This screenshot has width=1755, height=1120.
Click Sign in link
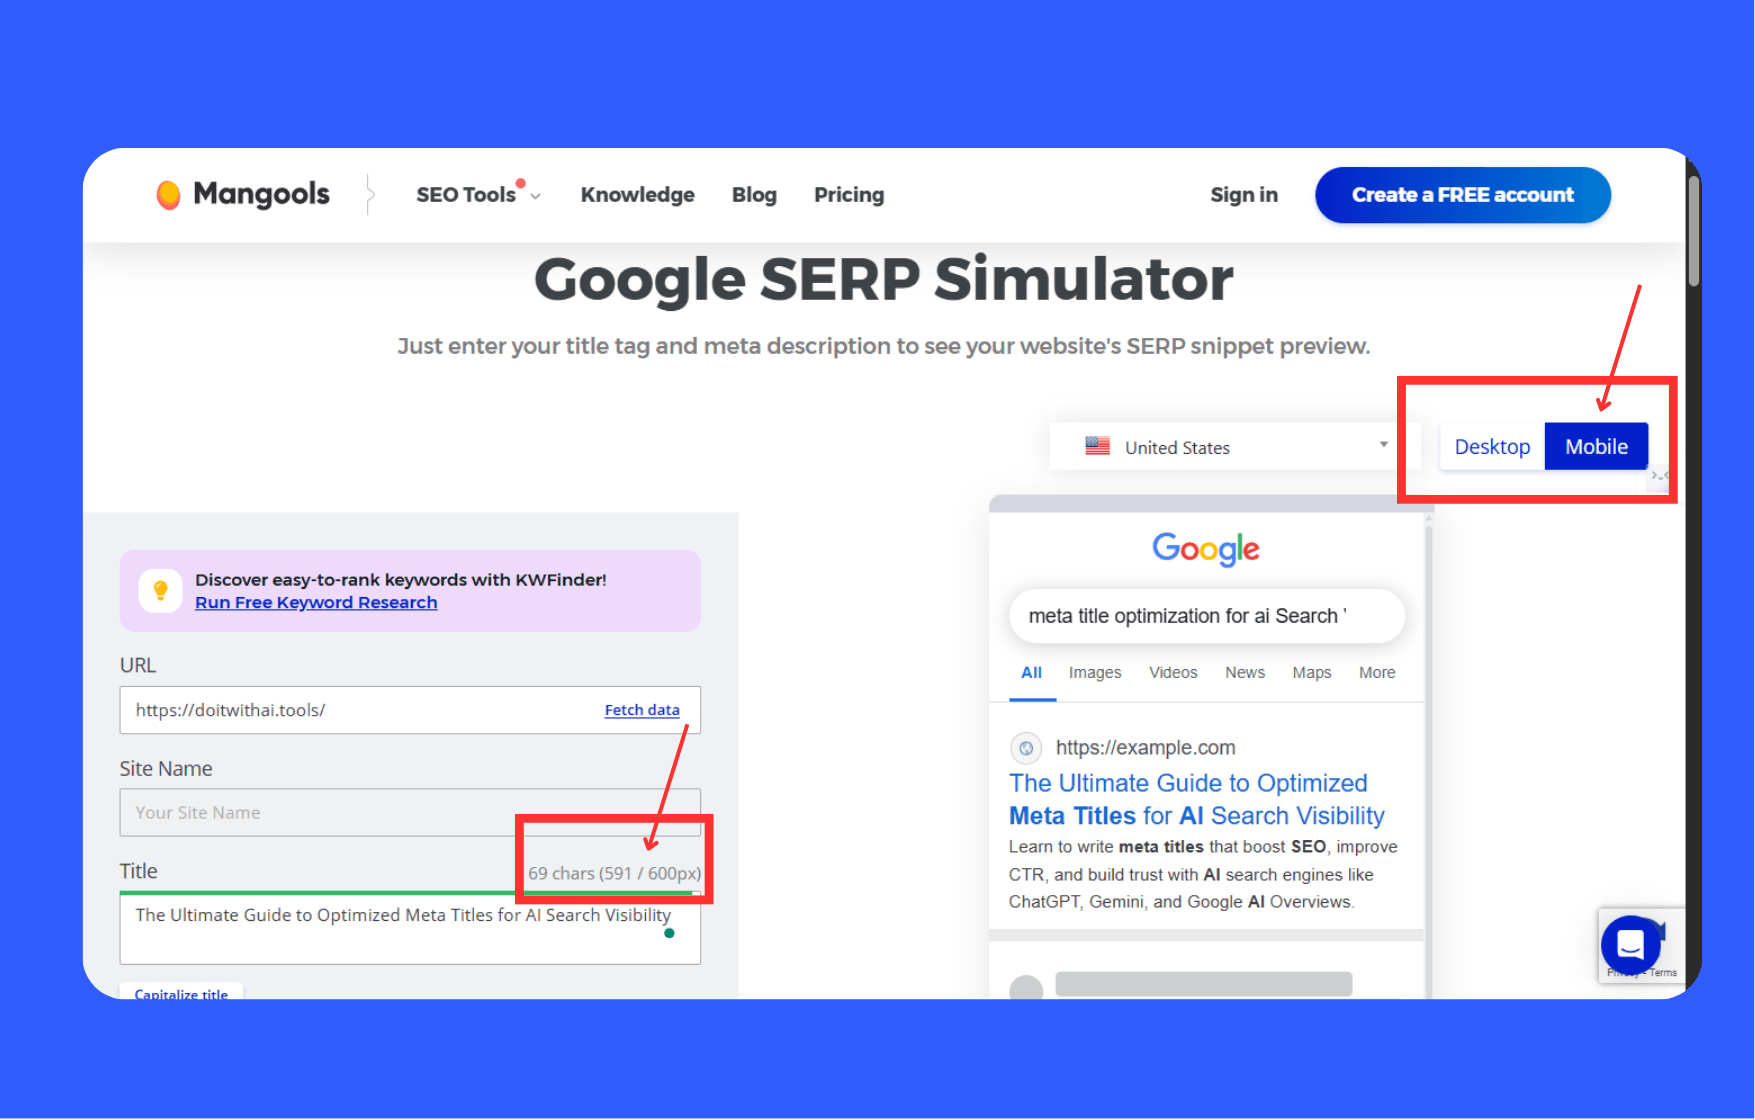coord(1243,194)
